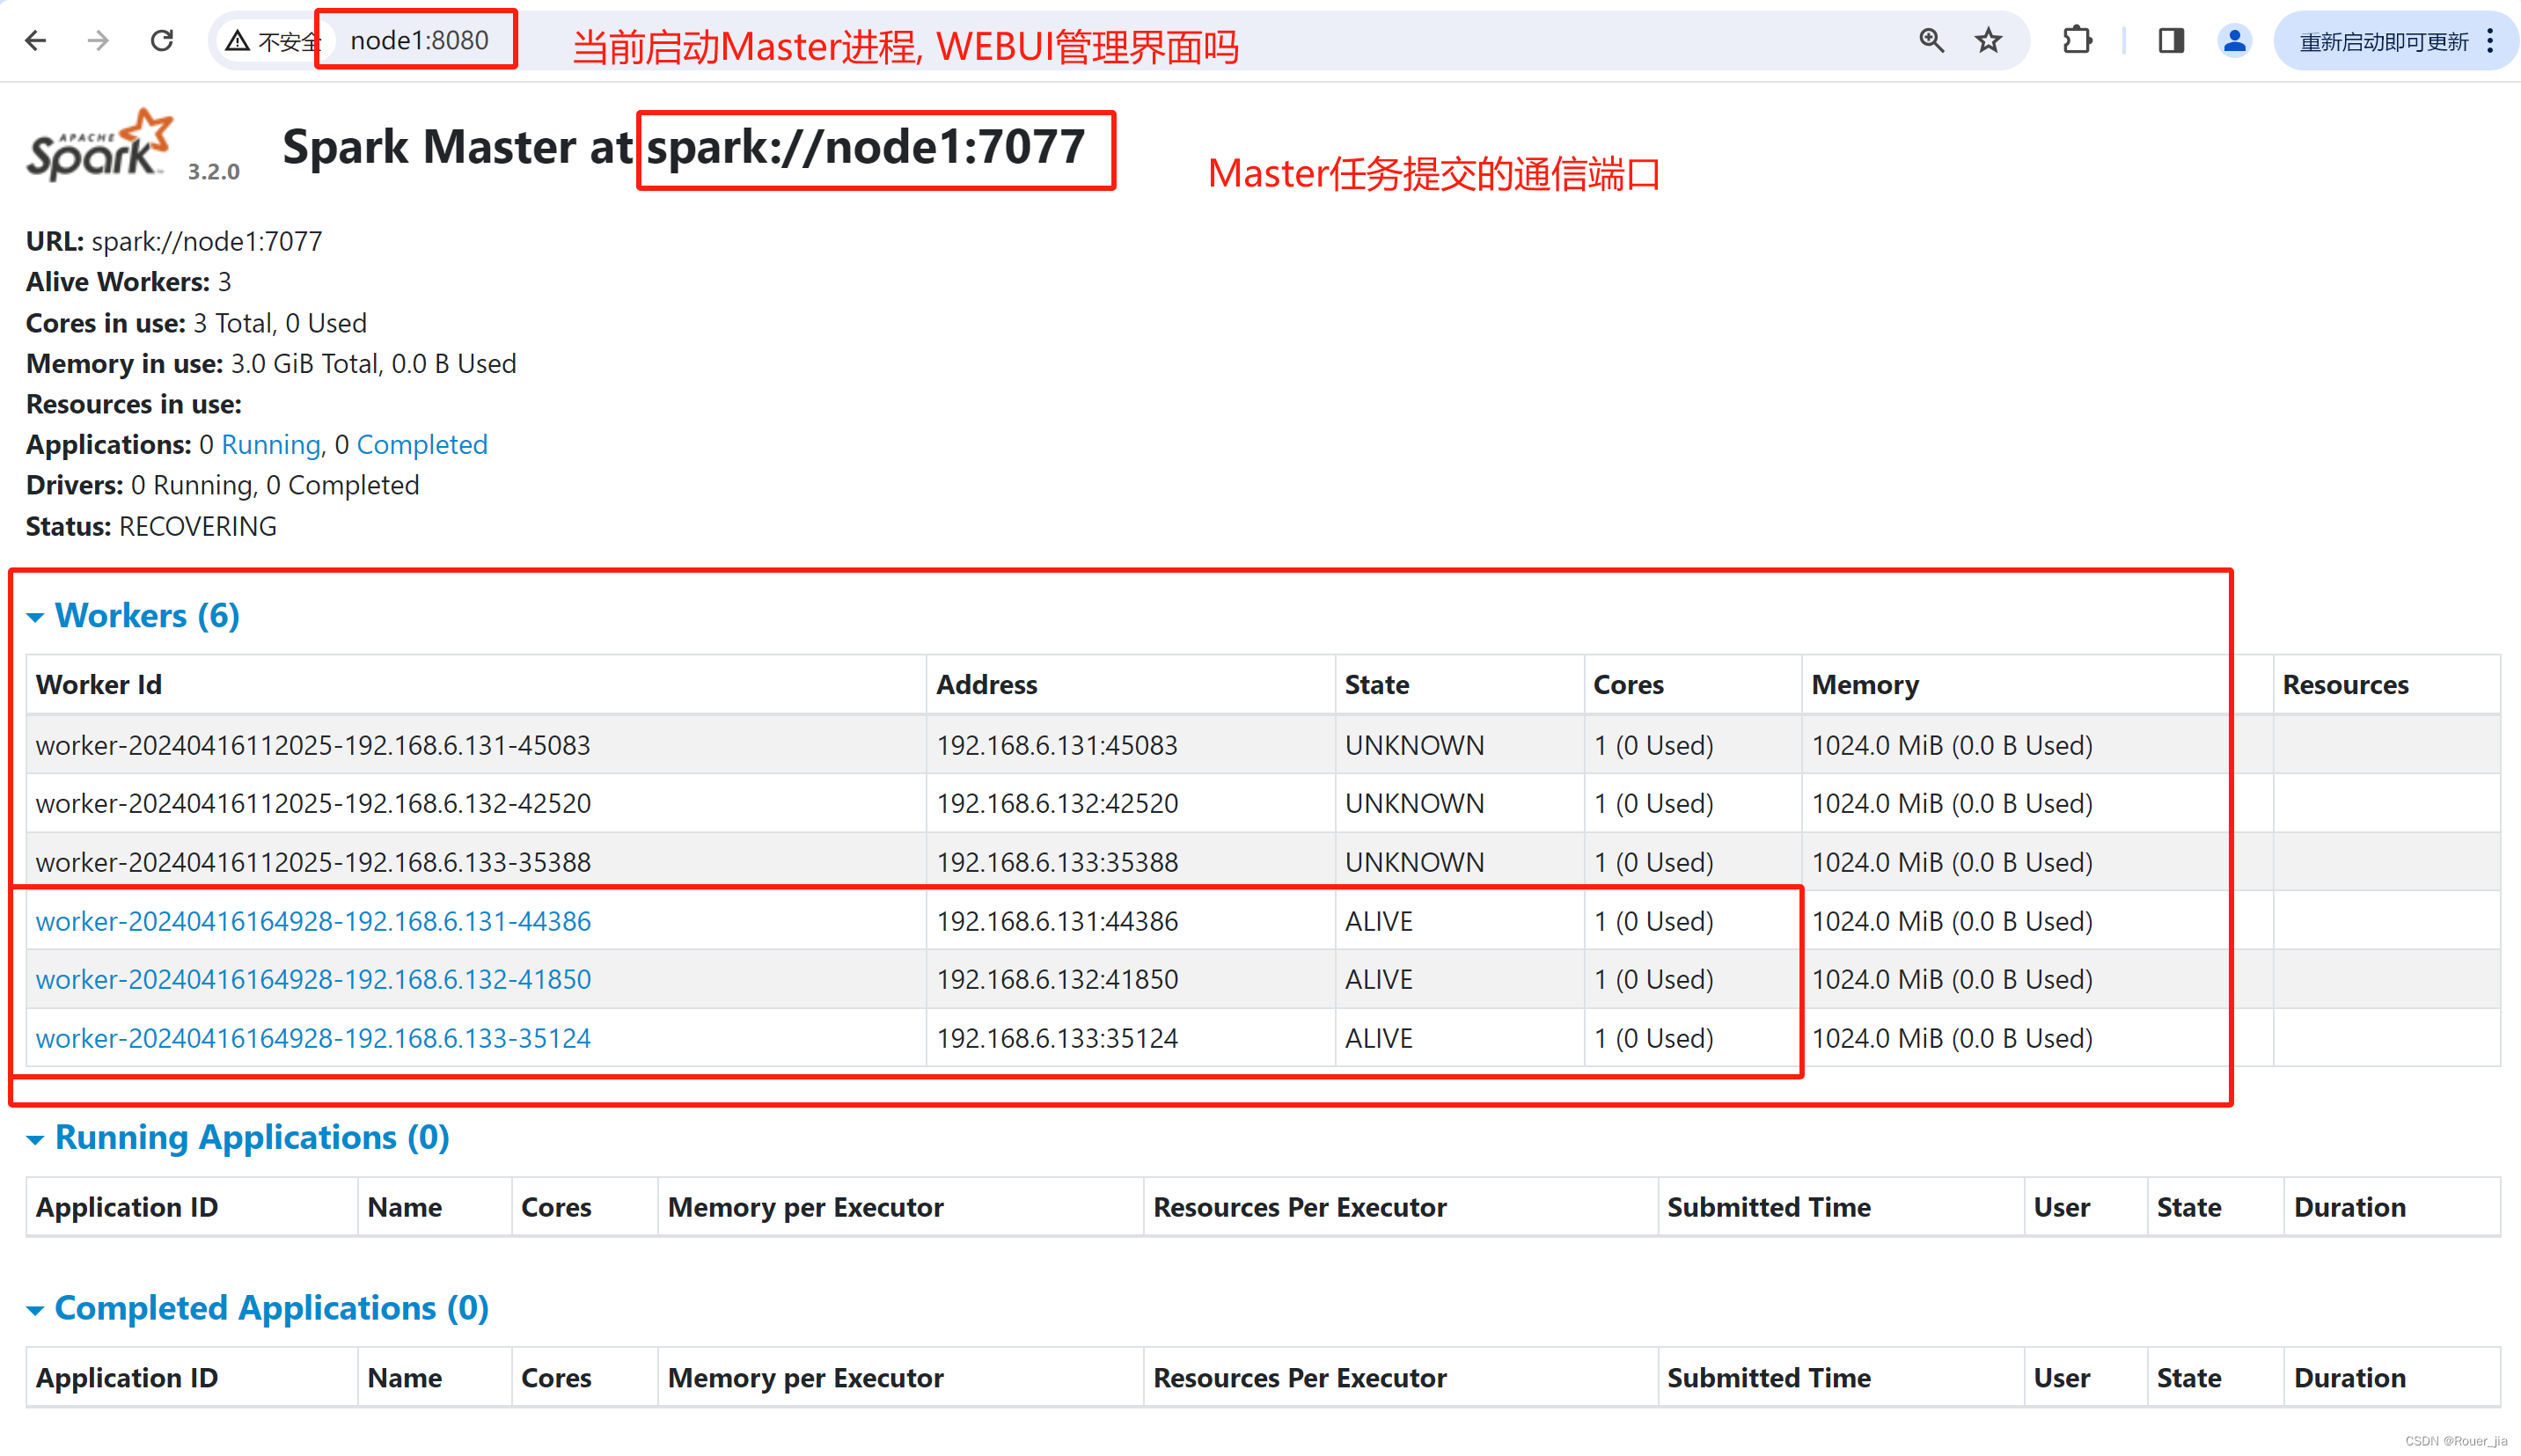Click the node1:8080 address field

point(419,40)
